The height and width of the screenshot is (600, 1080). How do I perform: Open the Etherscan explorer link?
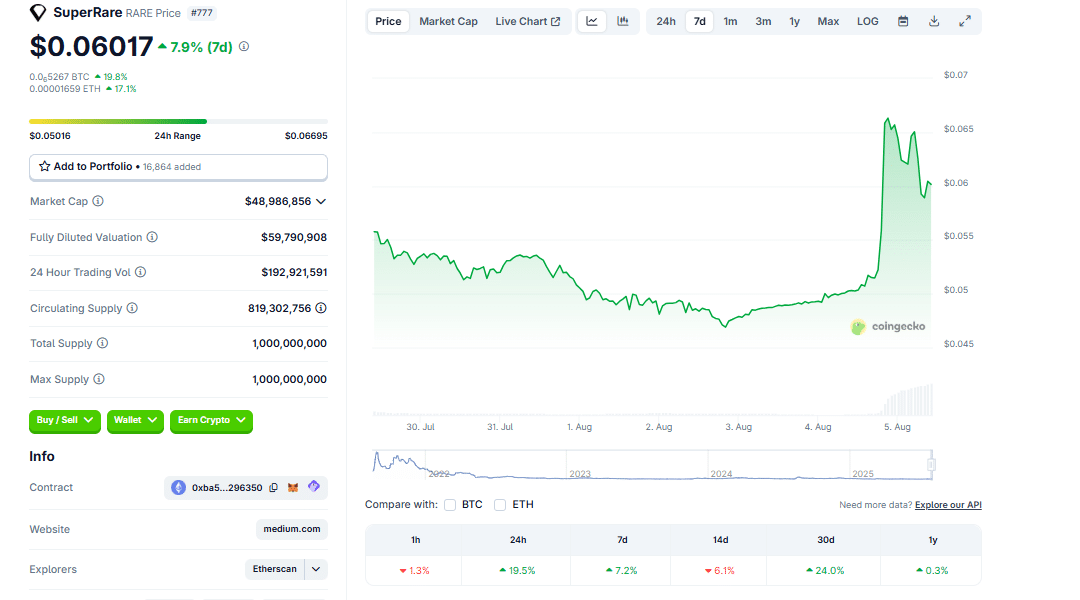275,569
